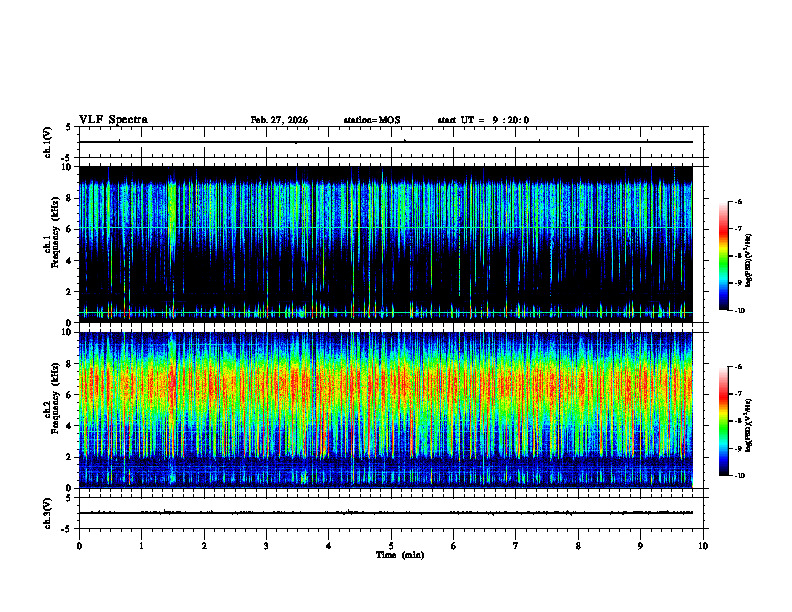Click inside the ch.1 spectrogram panel
The width and height of the screenshot is (792, 612).
click(x=385, y=244)
